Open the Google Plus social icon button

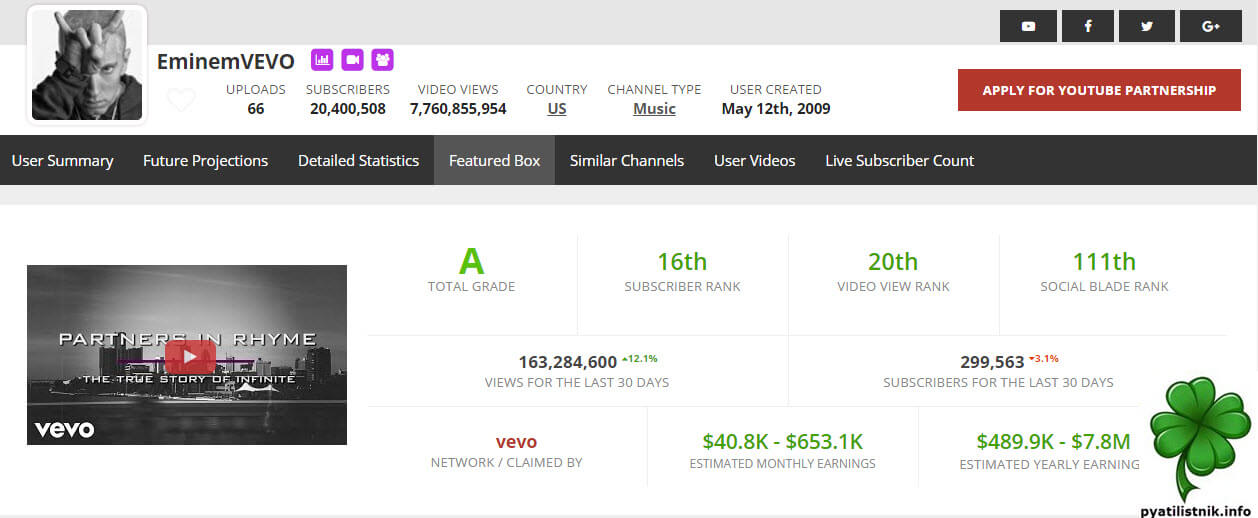pyautogui.click(x=1211, y=26)
